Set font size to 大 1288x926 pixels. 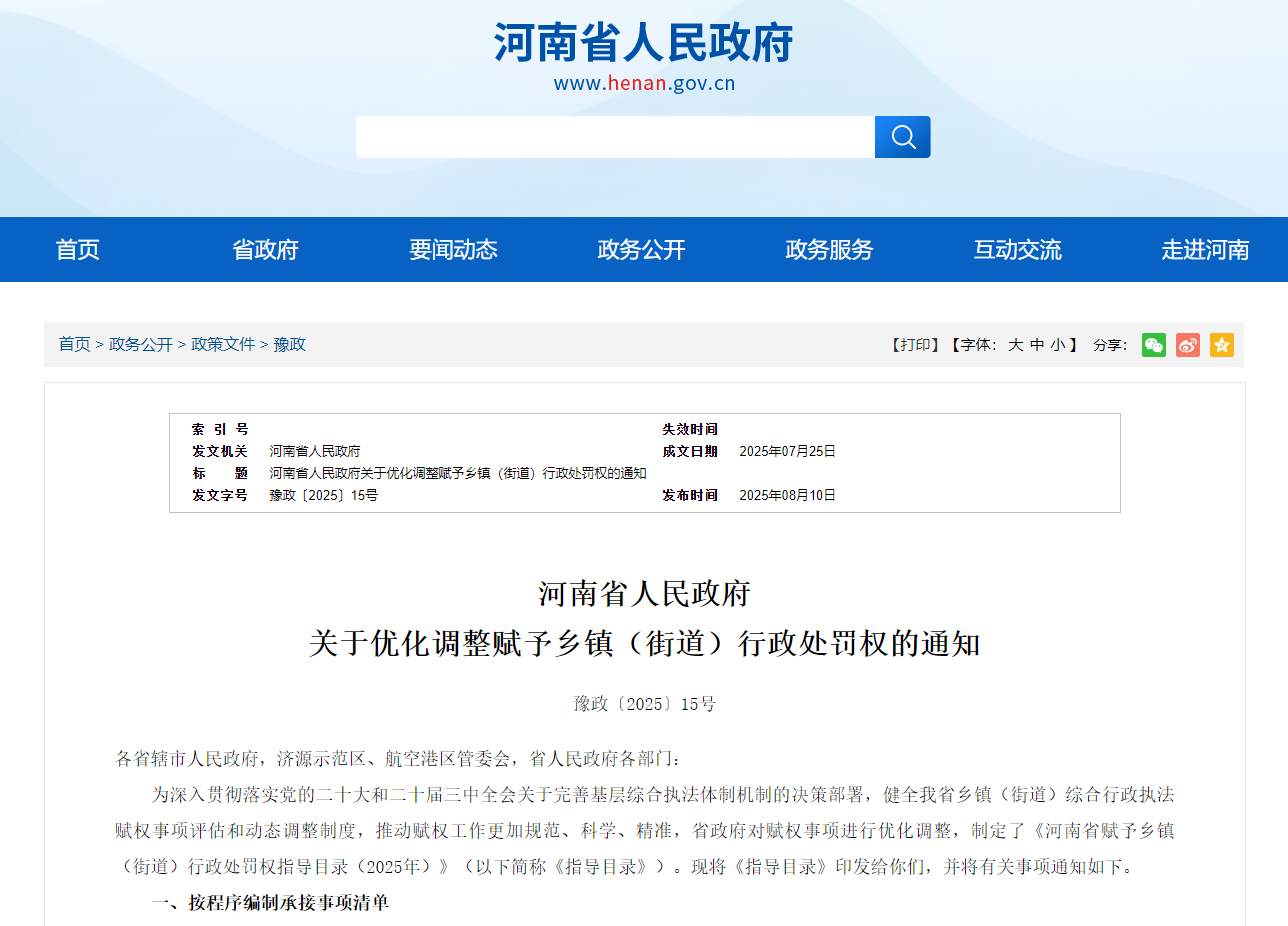click(1015, 345)
